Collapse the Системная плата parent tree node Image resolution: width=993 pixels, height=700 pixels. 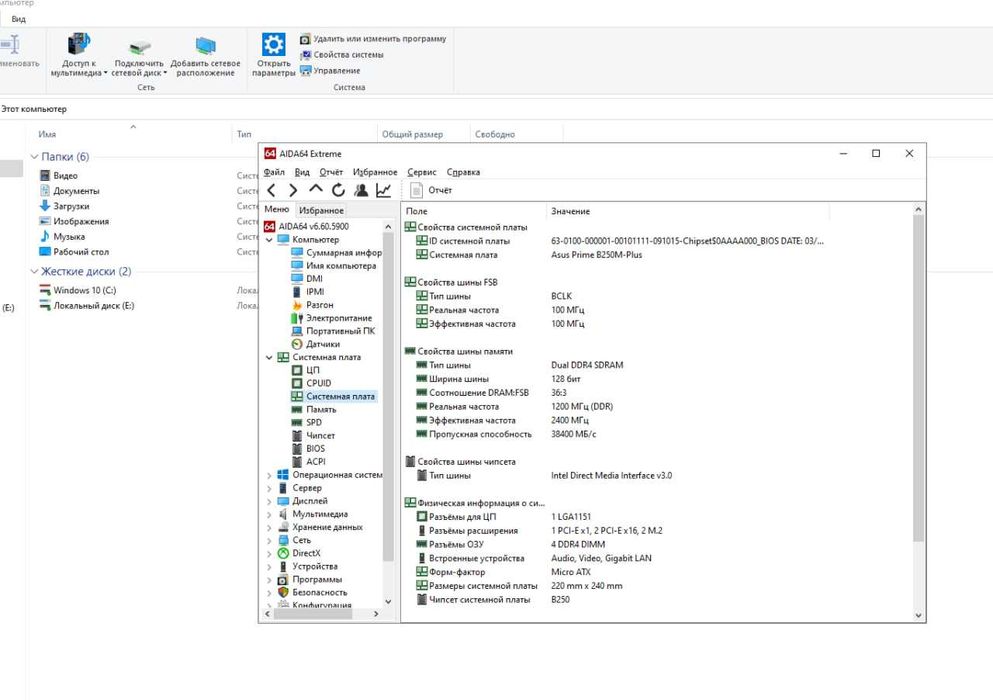coord(269,358)
